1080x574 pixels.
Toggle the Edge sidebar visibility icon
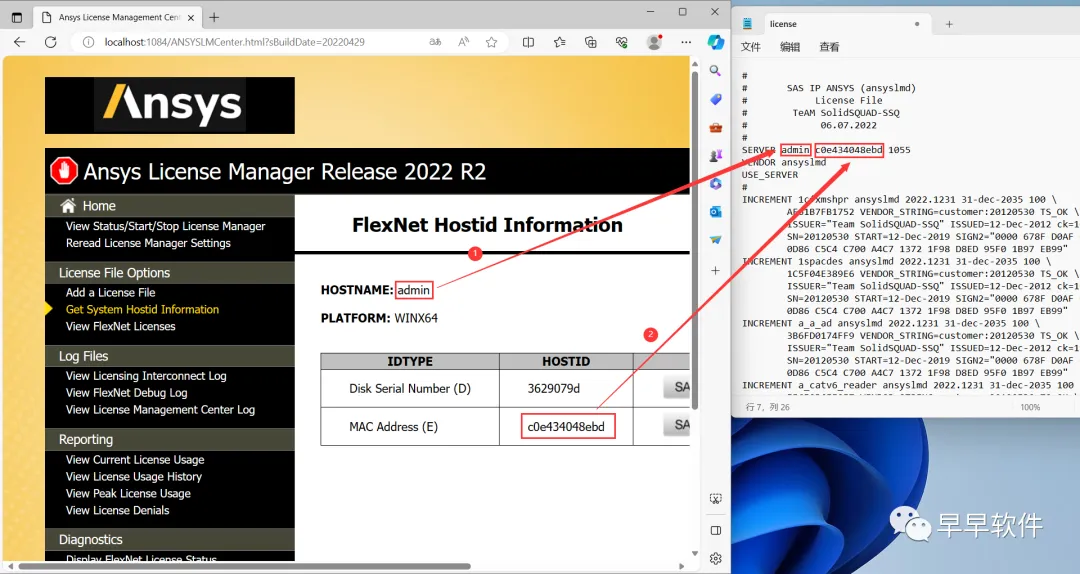pos(716,530)
